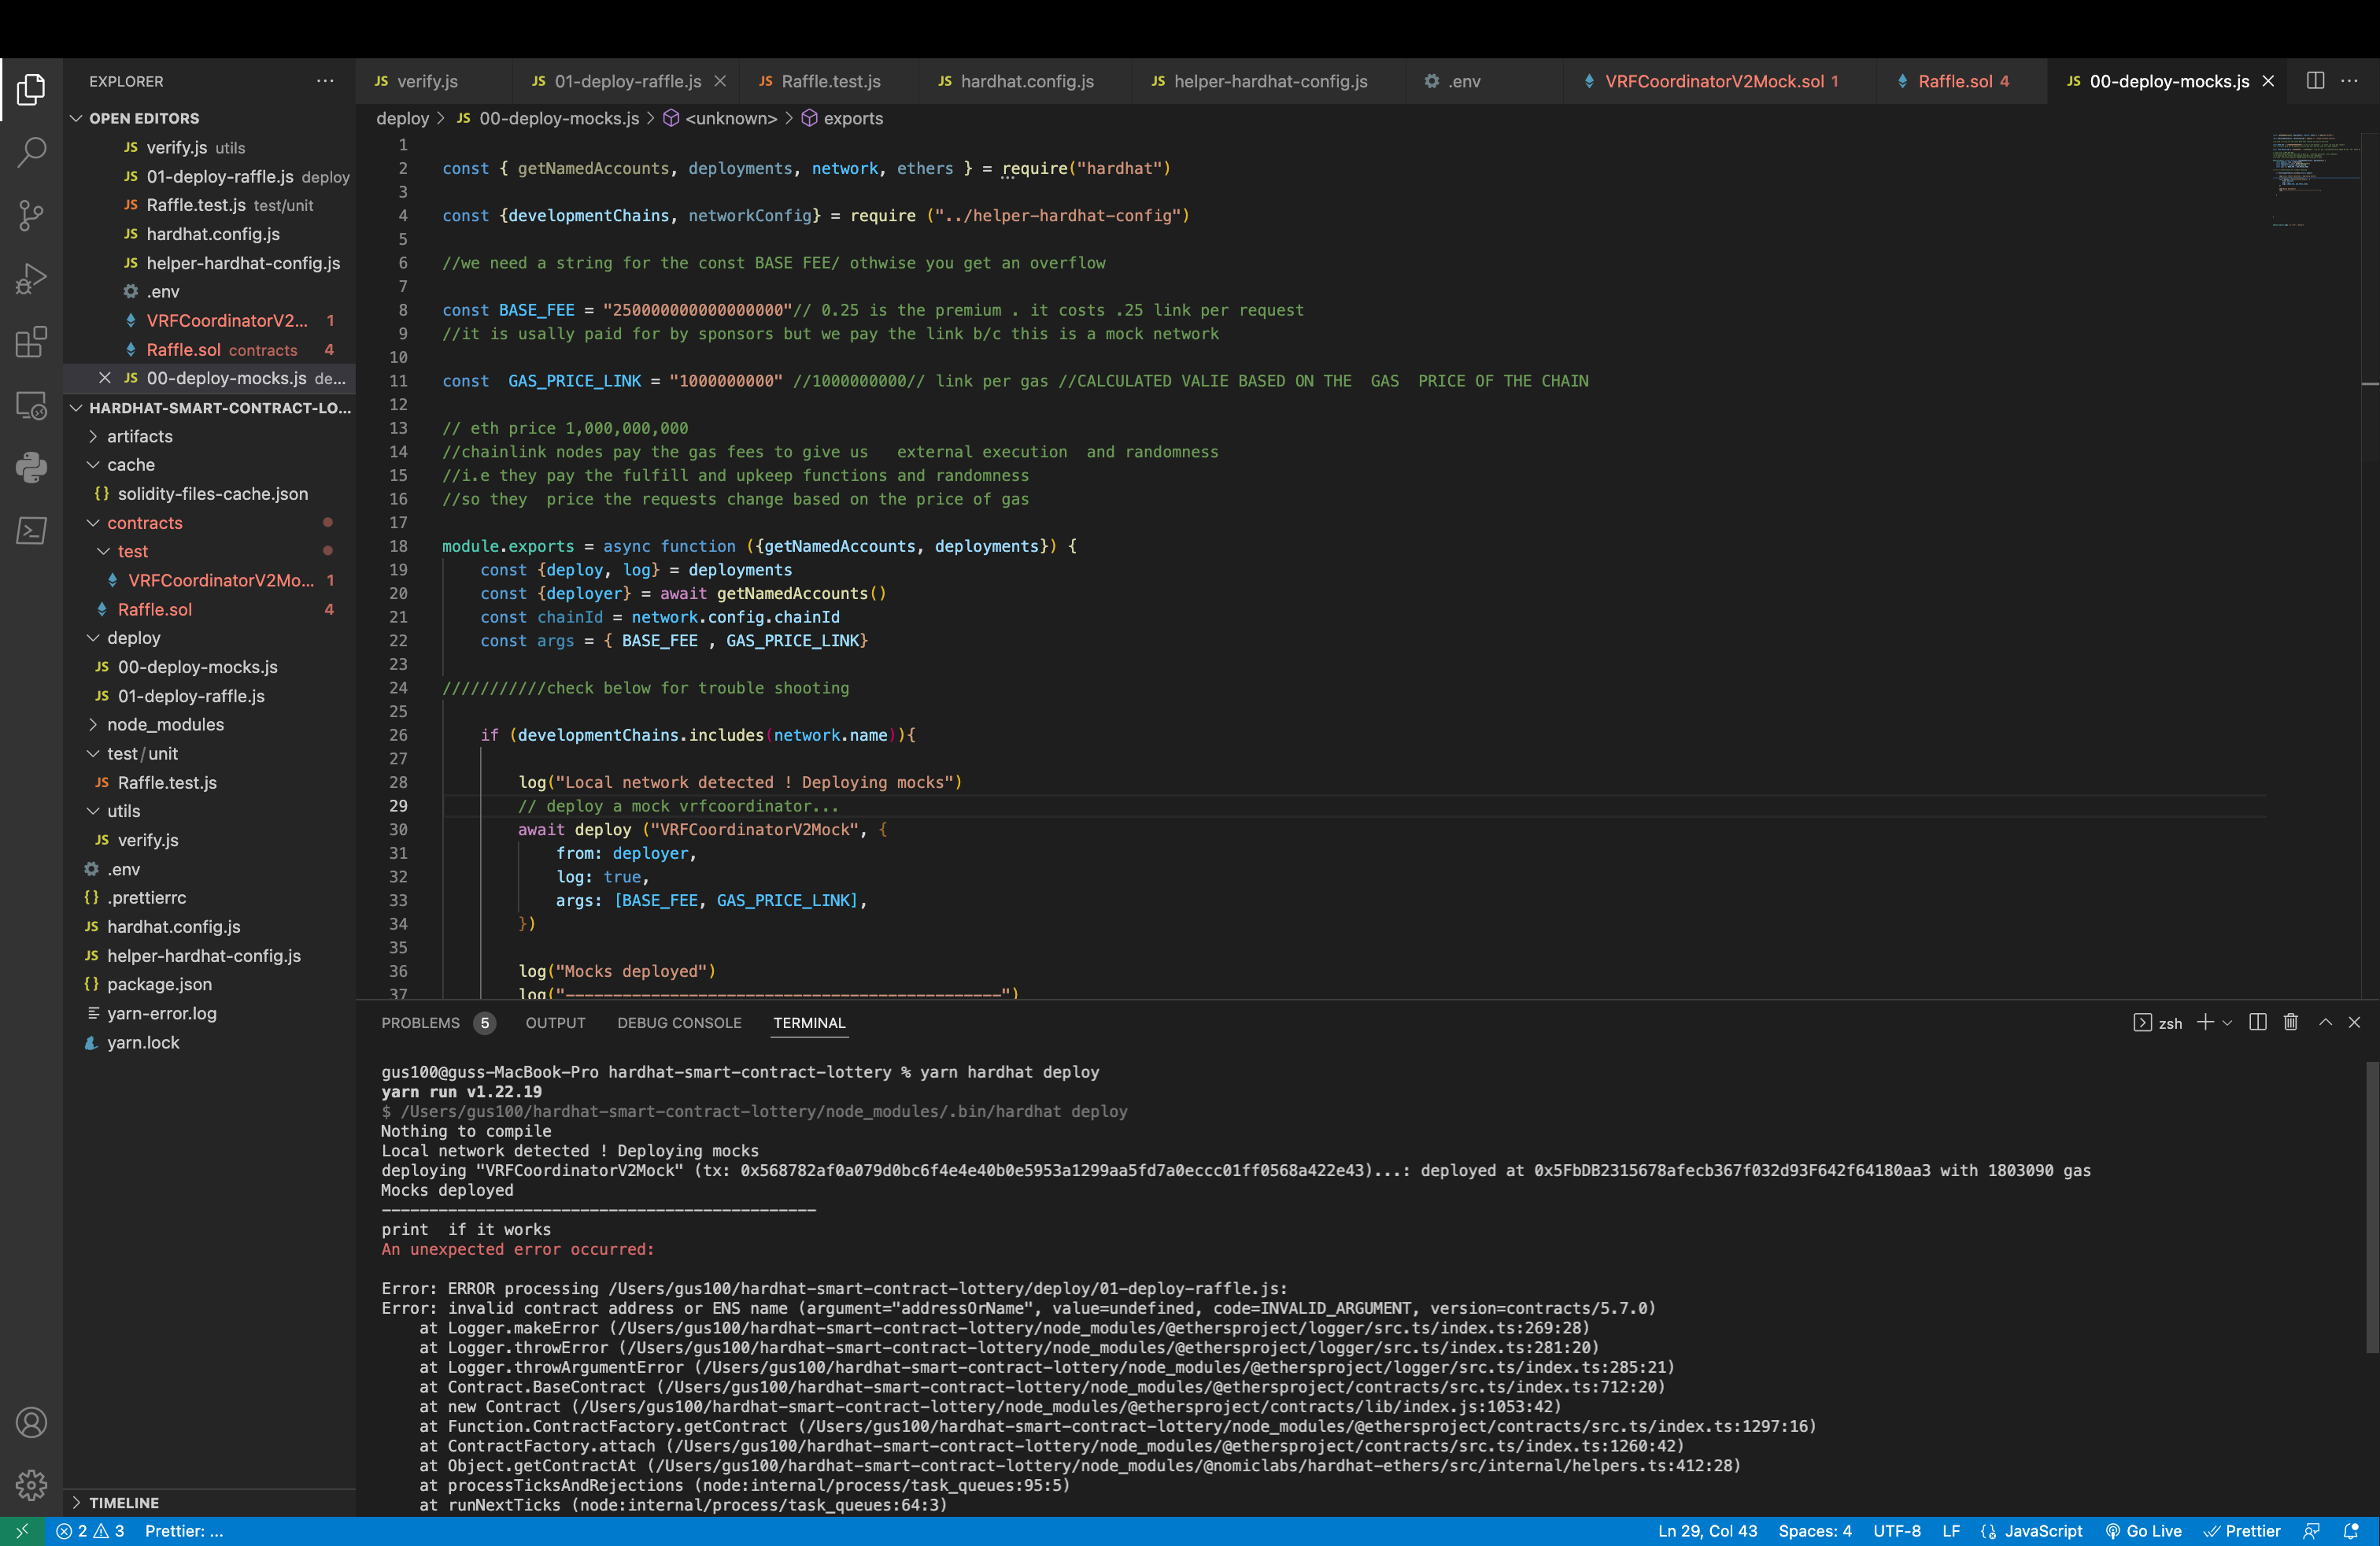Open errors and warnings count in status bar
Image resolution: width=2380 pixels, height=1546 pixels.
tap(90, 1531)
